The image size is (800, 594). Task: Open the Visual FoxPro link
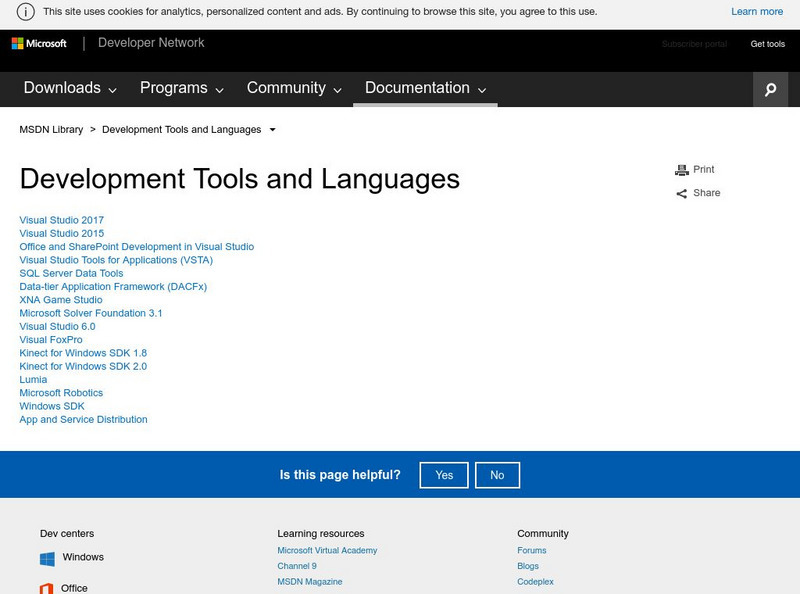51,339
